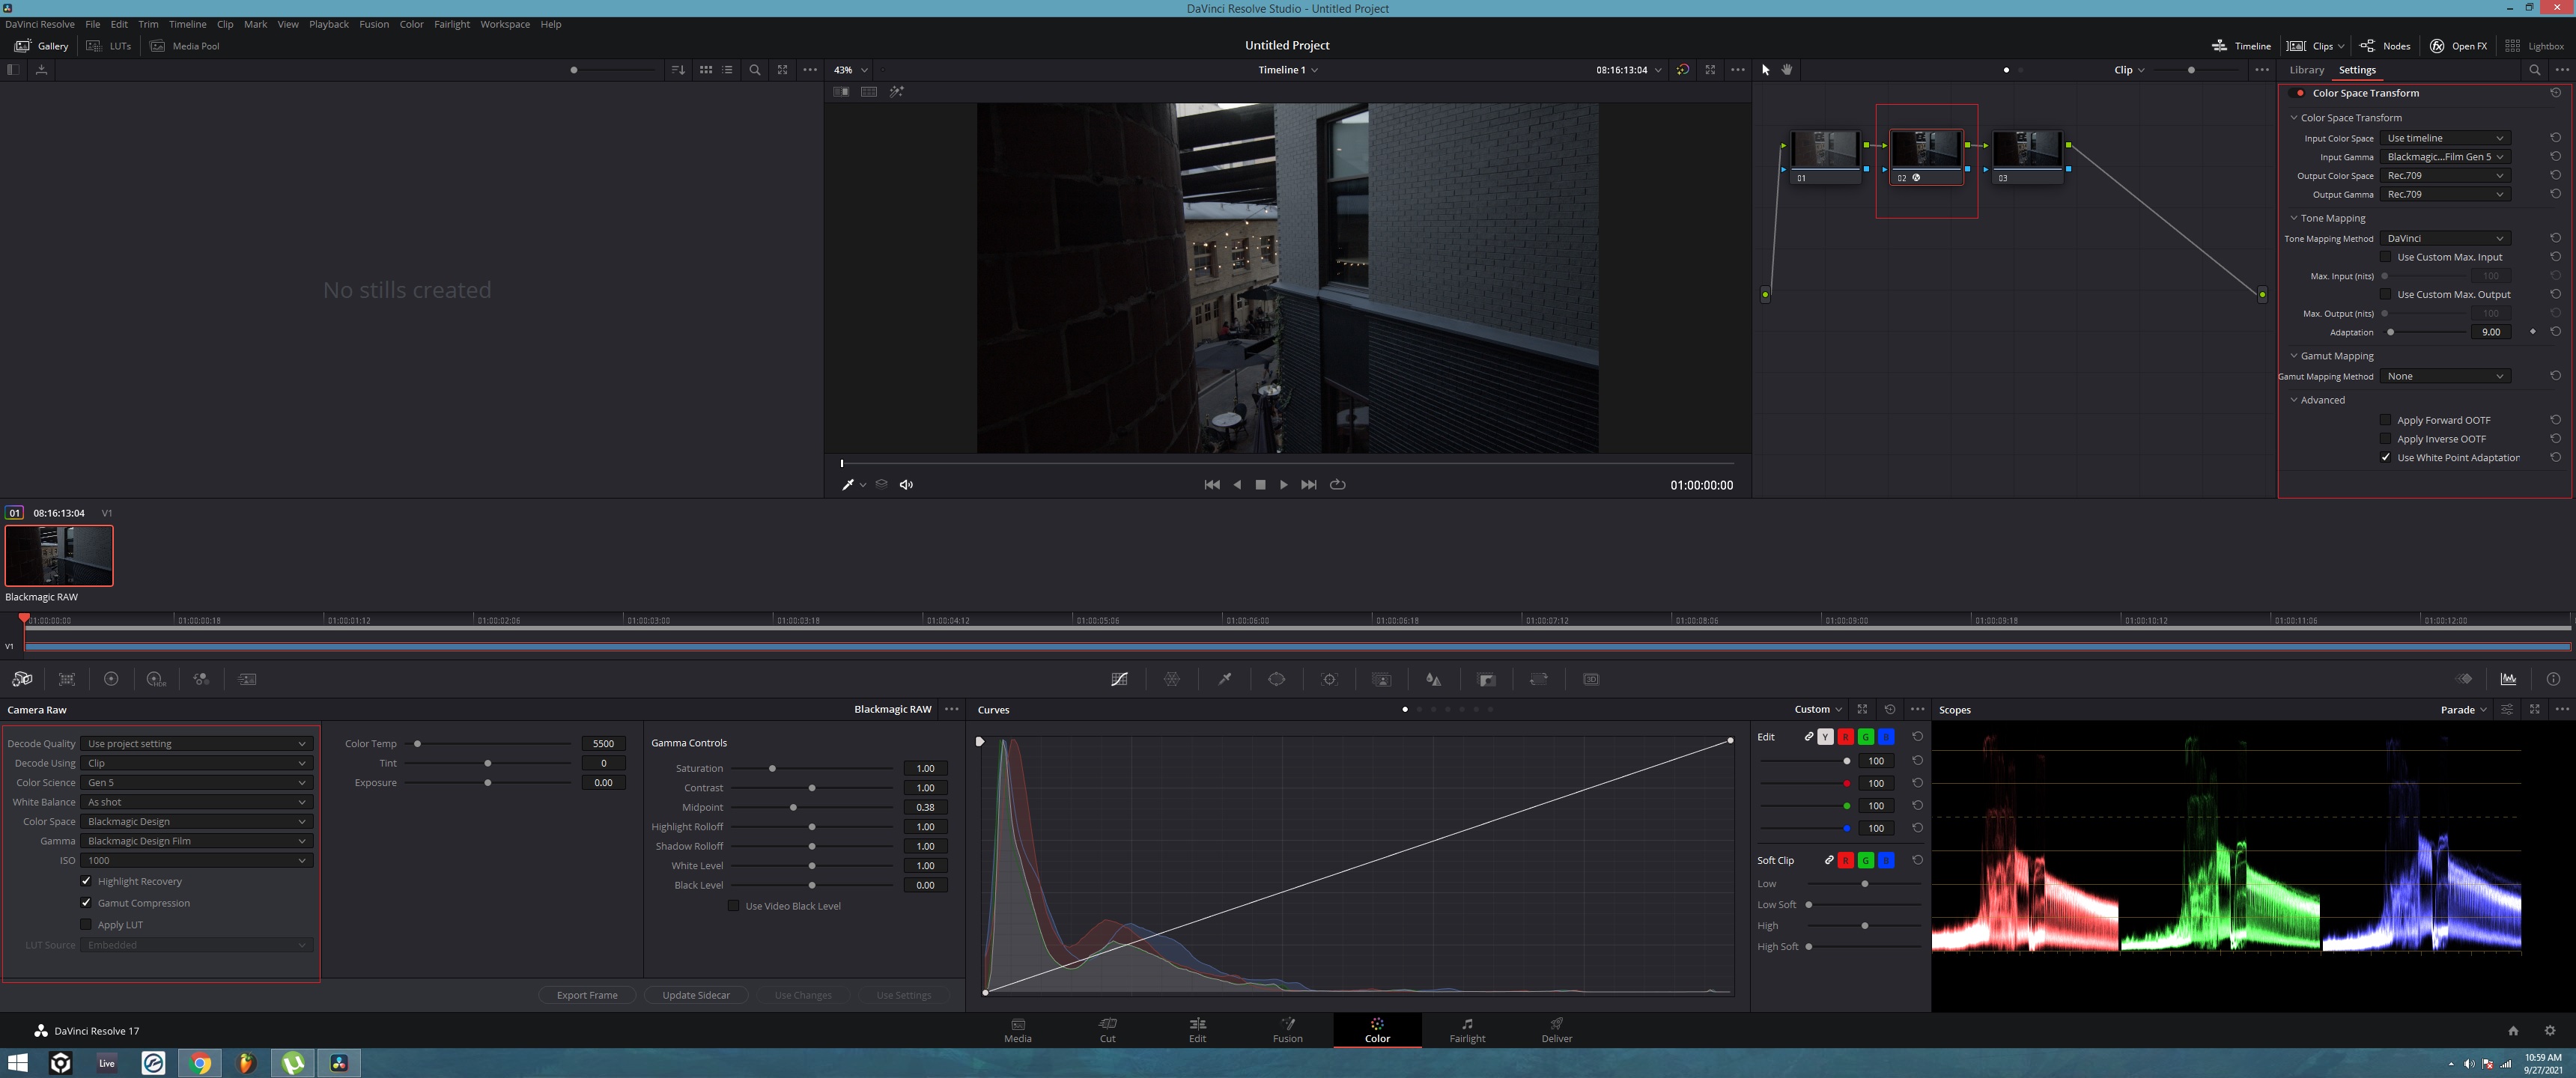Open the Curves palette icon
The height and width of the screenshot is (1078, 2576).
(1119, 679)
